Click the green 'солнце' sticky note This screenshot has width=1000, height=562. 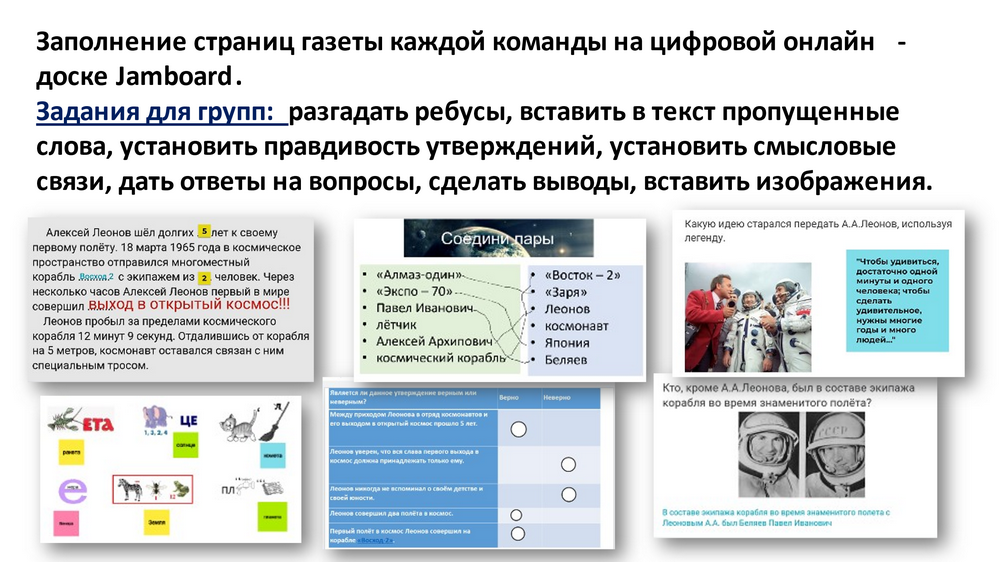coord(185,443)
